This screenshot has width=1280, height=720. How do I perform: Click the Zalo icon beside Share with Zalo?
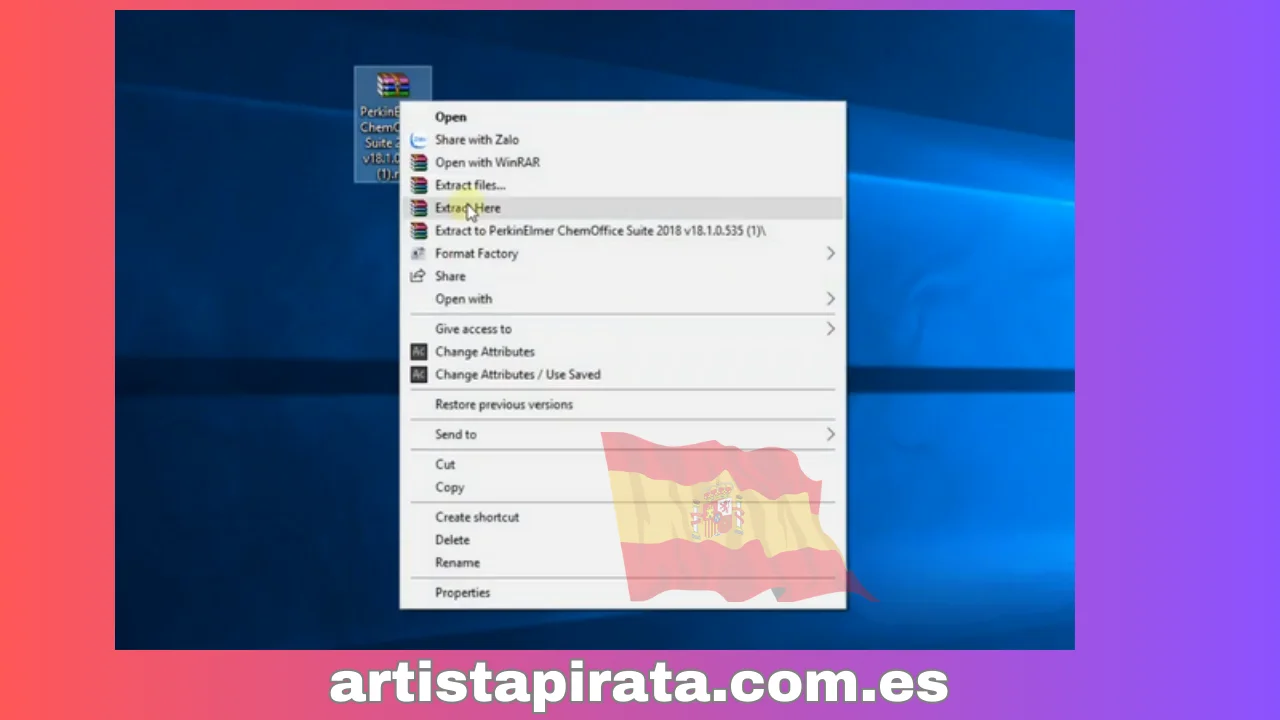click(x=419, y=140)
